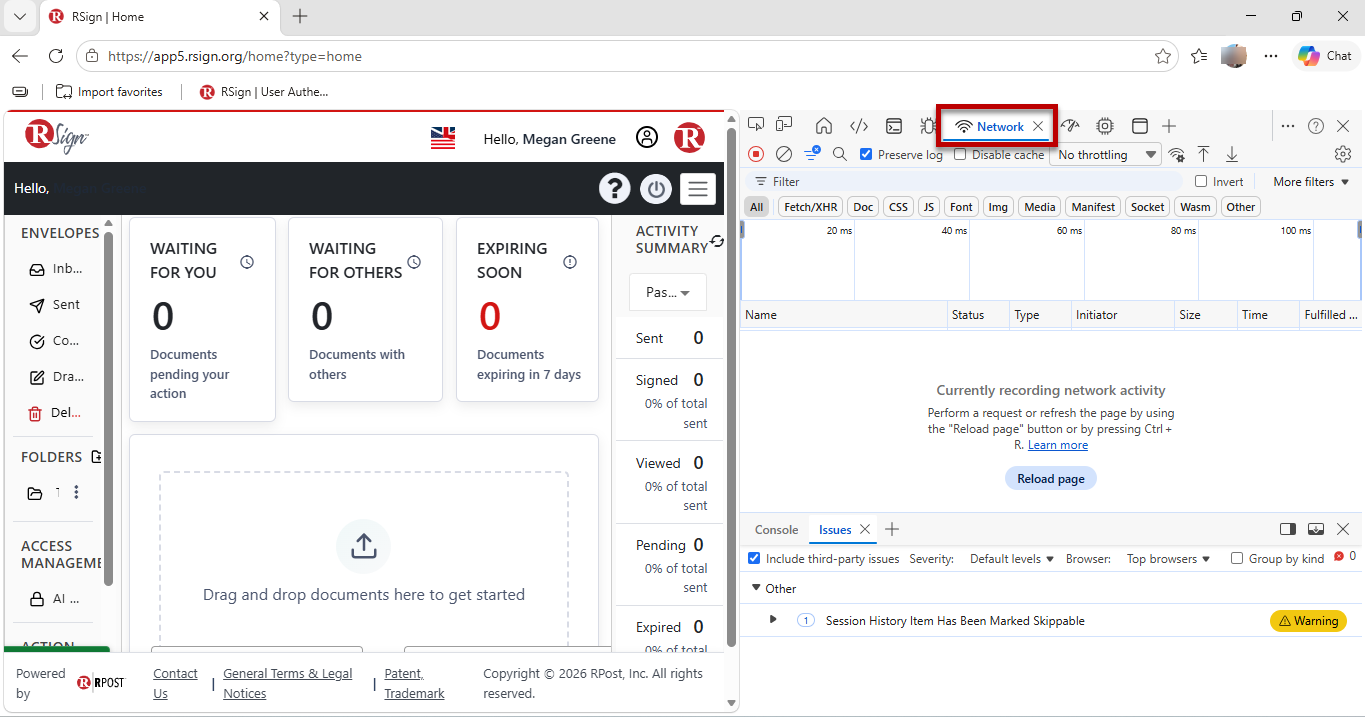Open DevTools customize three-dots menu
The height and width of the screenshot is (717, 1365).
pyautogui.click(x=1288, y=126)
